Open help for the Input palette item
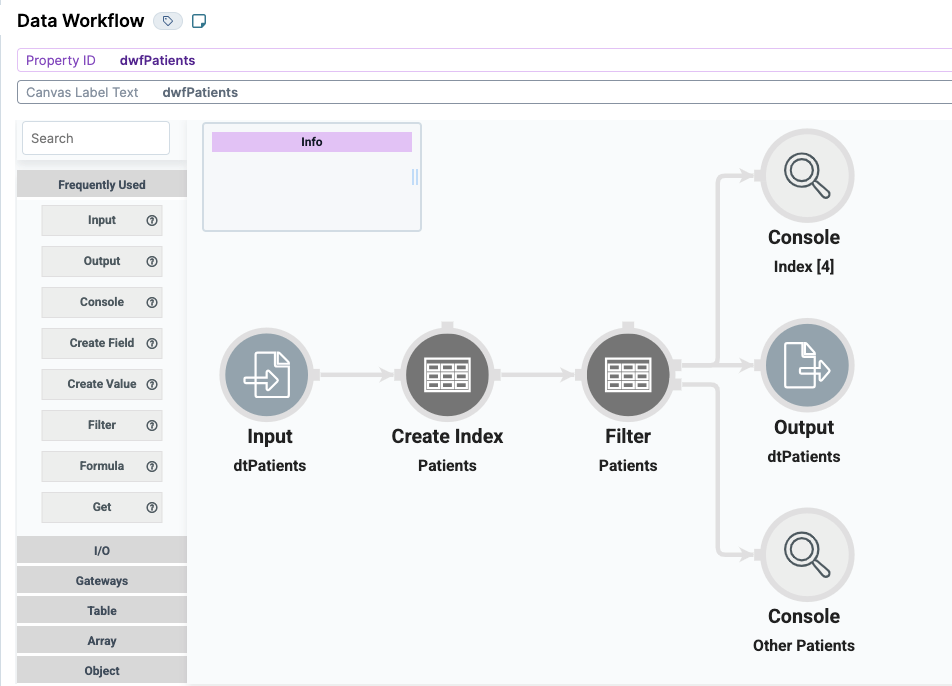The width and height of the screenshot is (952, 686). pos(150,220)
